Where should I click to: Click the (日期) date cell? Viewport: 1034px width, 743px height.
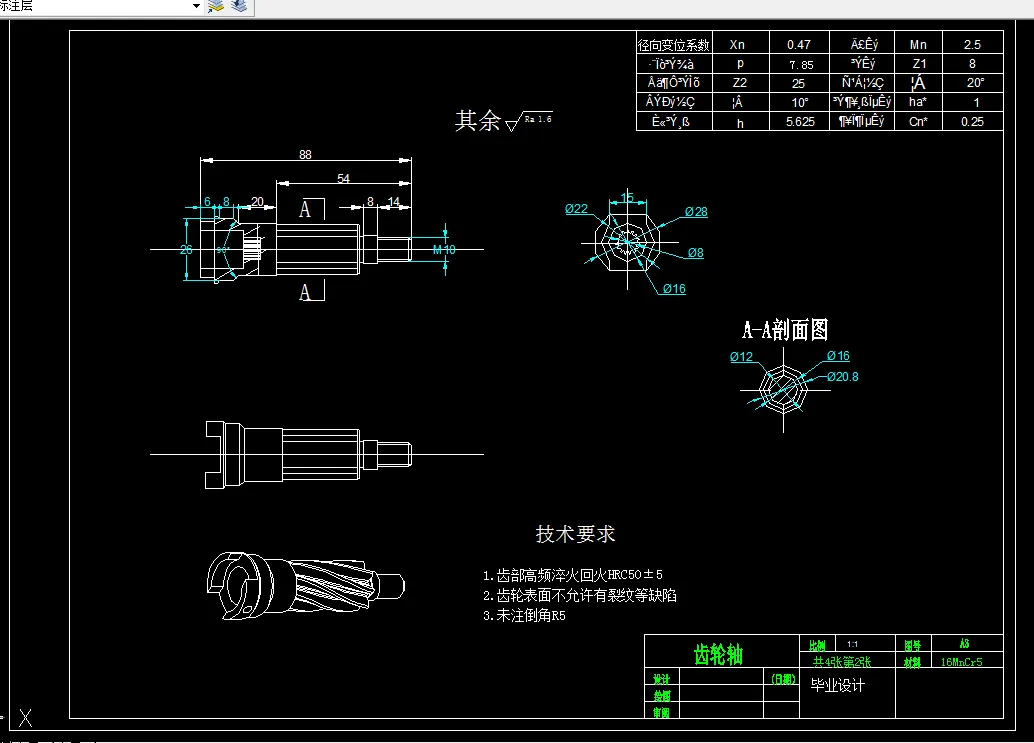(783, 678)
